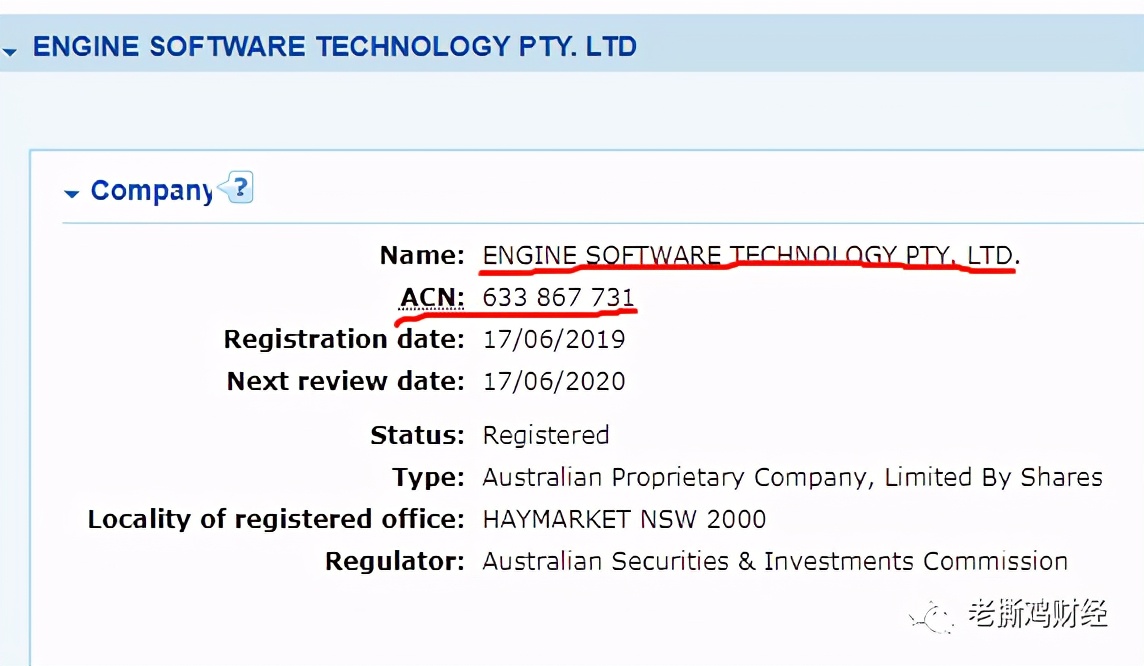Select the next review date 17/06/2020
The width and height of the screenshot is (1144, 666).
point(554,381)
